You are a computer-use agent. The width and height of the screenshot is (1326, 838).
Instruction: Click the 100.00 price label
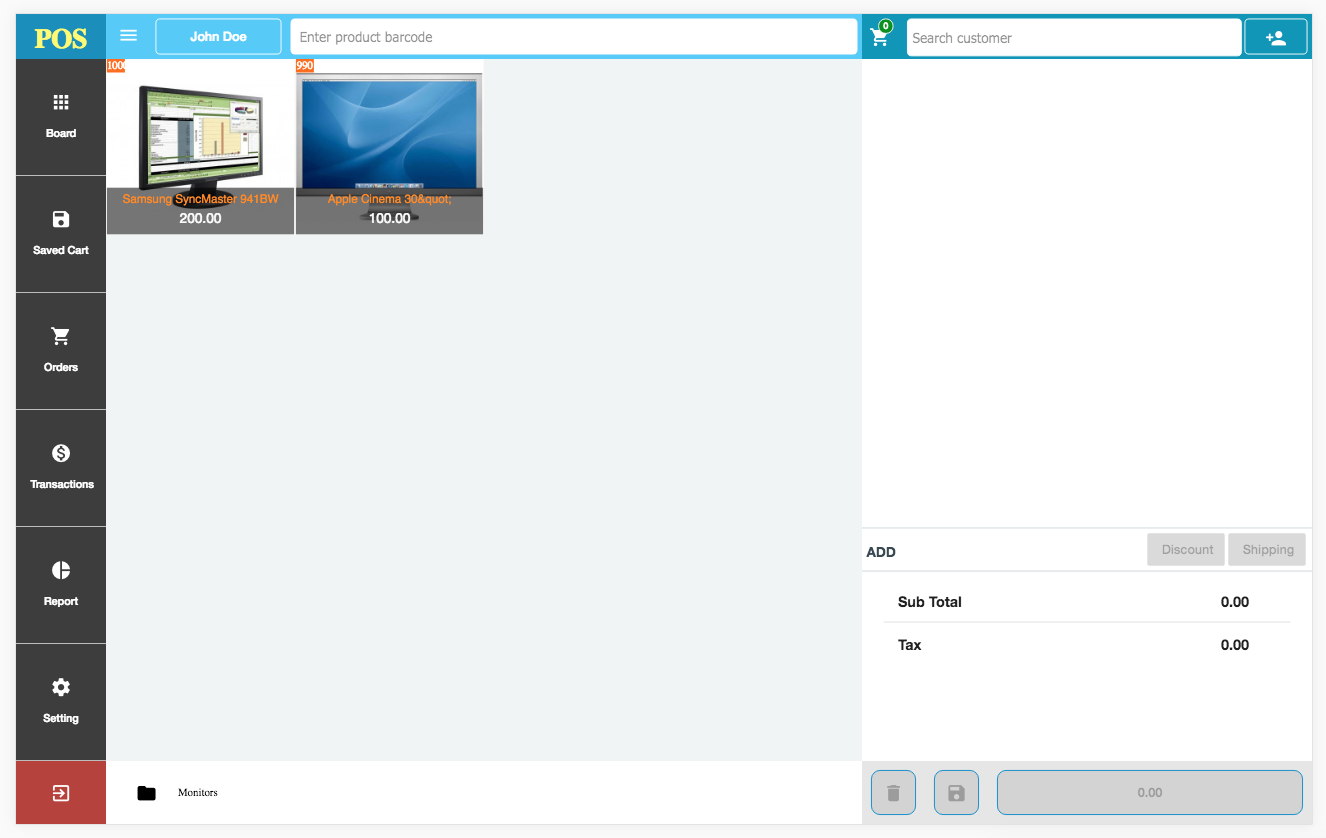(x=390, y=218)
